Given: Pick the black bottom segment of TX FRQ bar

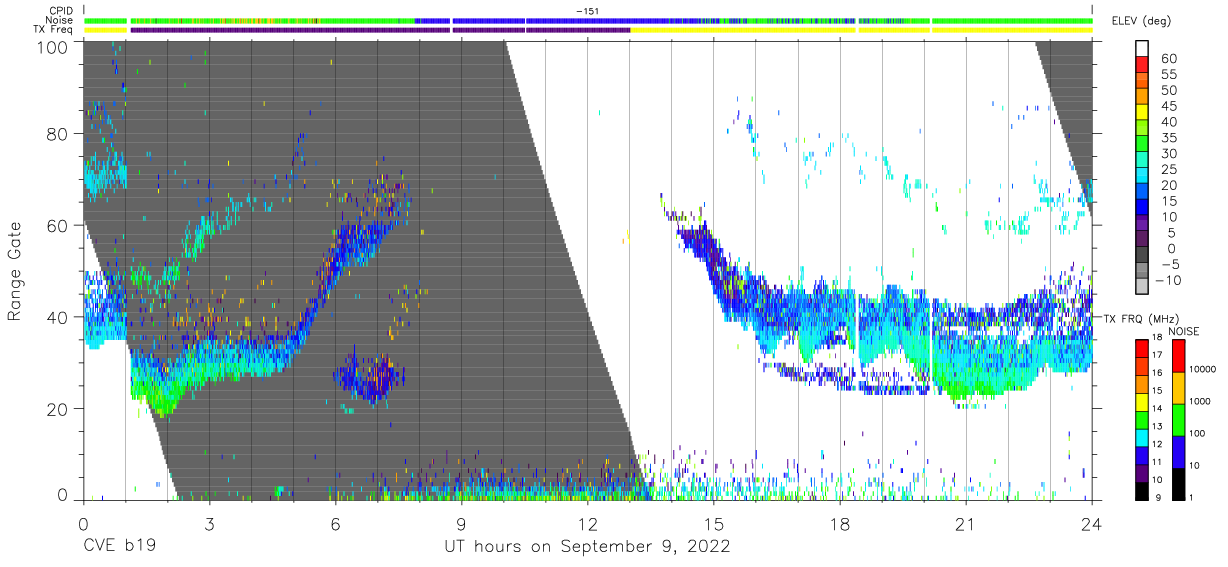Looking at the screenshot, I should pyautogui.click(x=1141, y=491).
